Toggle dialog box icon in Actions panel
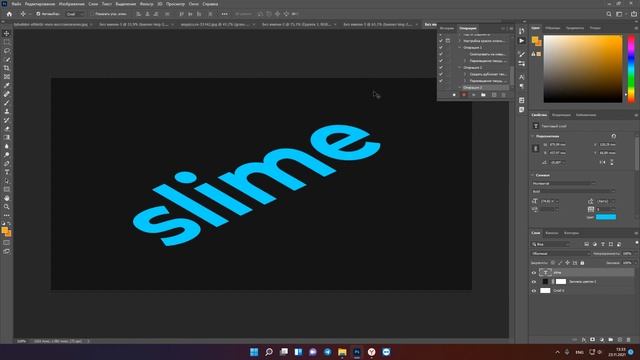Viewport: 640px width, 360px height. point(448,41)
